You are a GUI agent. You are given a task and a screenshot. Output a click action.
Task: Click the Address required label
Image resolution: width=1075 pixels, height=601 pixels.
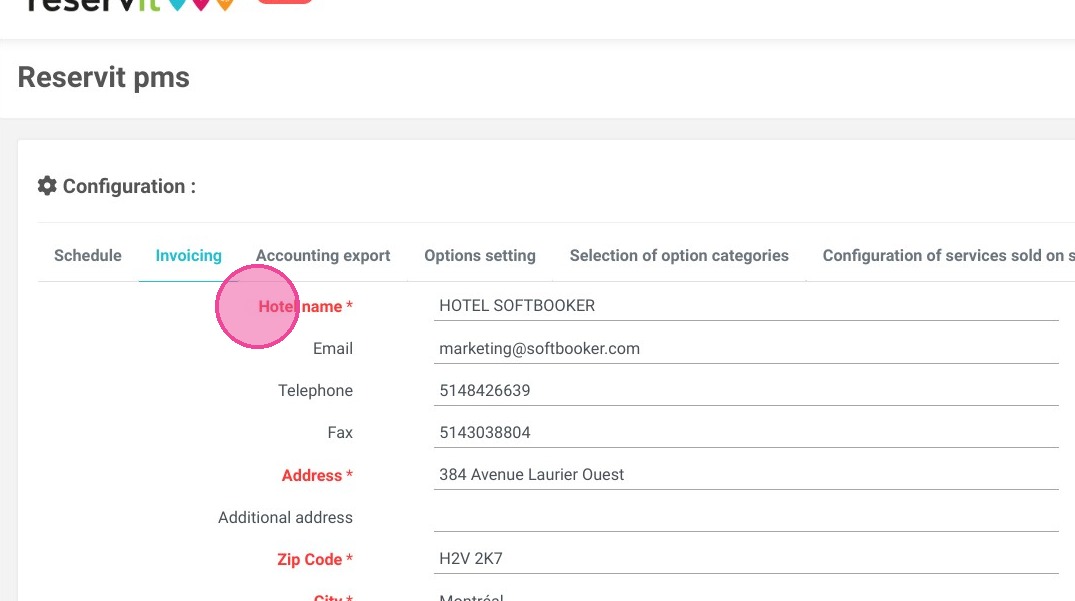[x=317, y=475]
